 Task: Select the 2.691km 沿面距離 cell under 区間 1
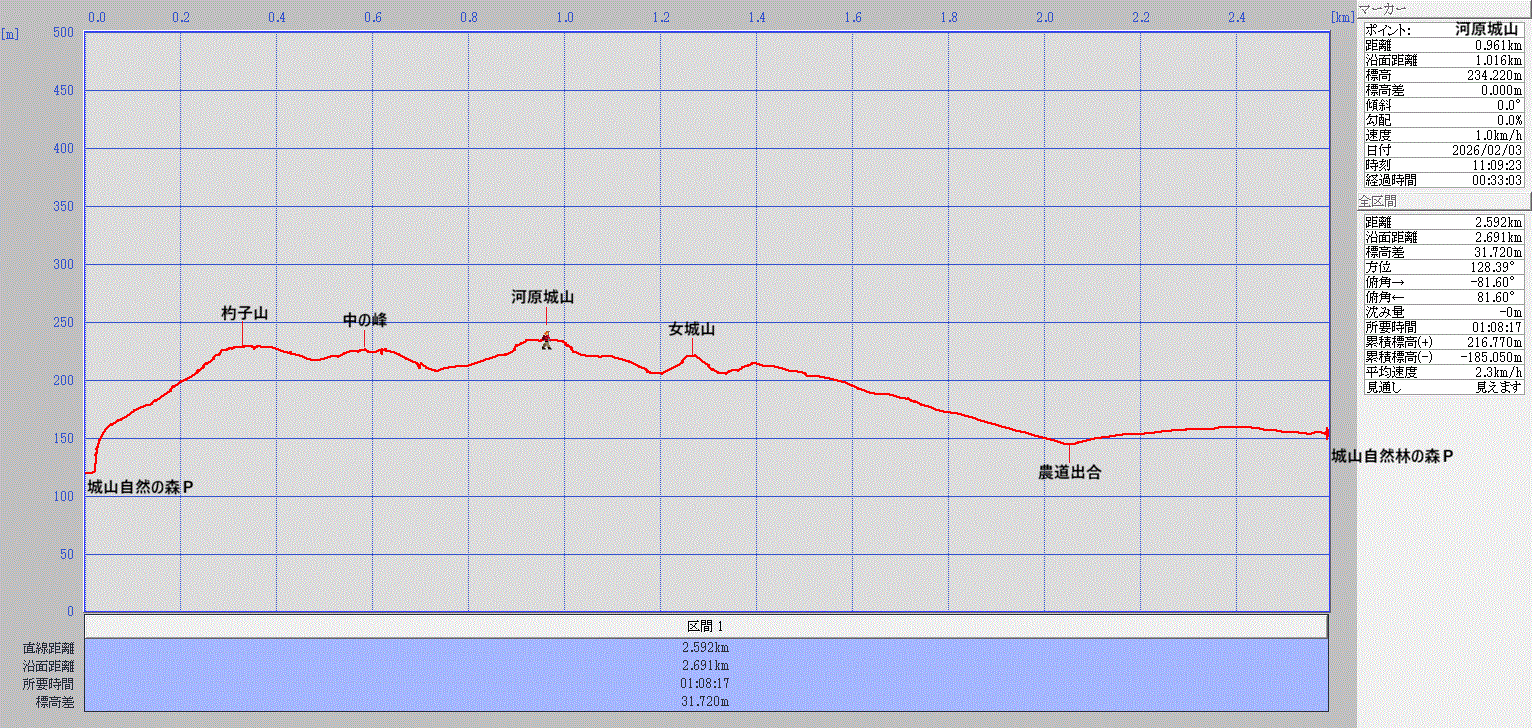point(706,665)
